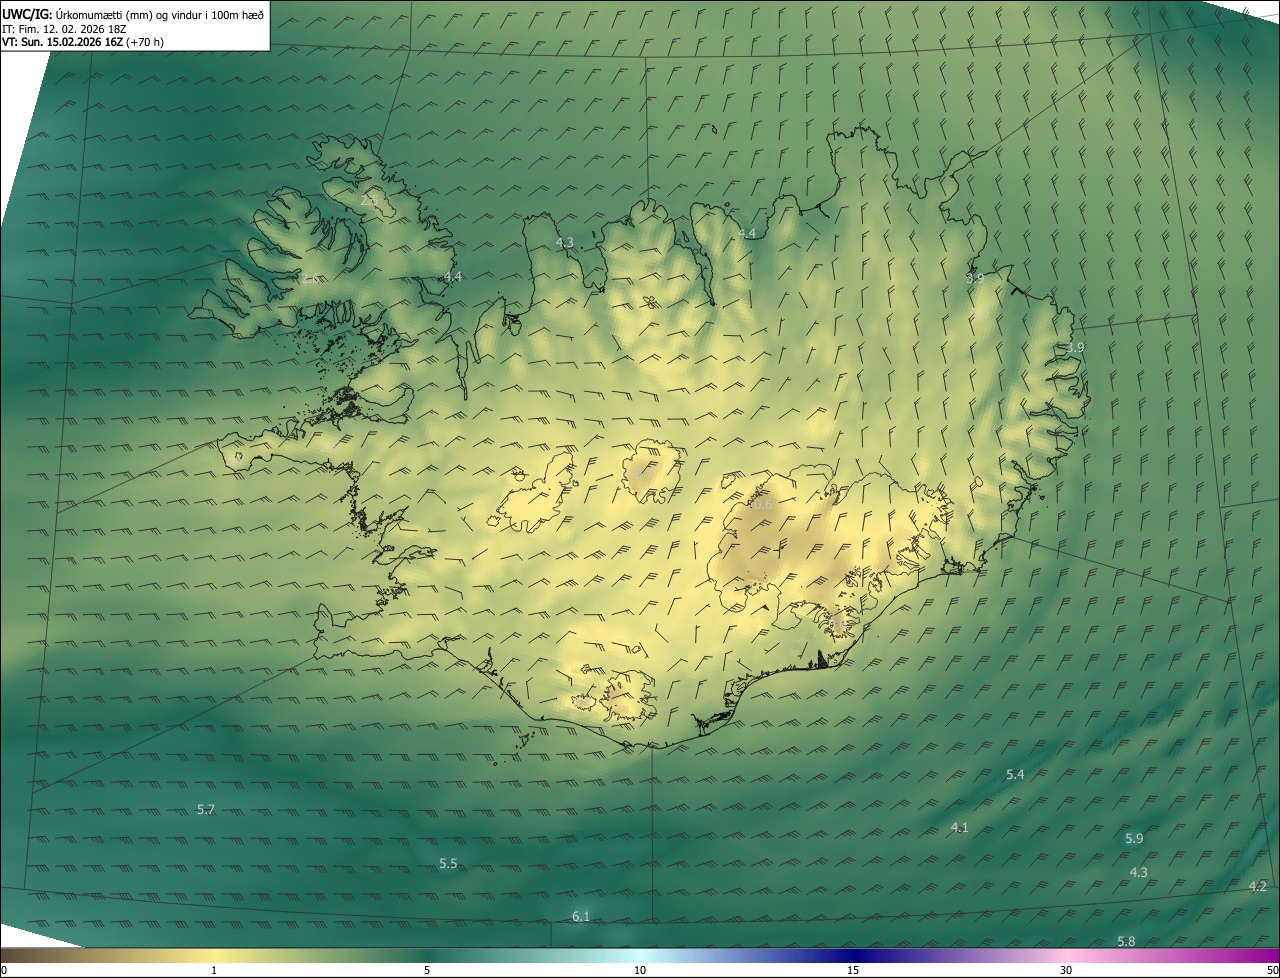Click the 5.7 value label on the map
Viewport: 1280px width, 978px height.
[x=206, y=809]
